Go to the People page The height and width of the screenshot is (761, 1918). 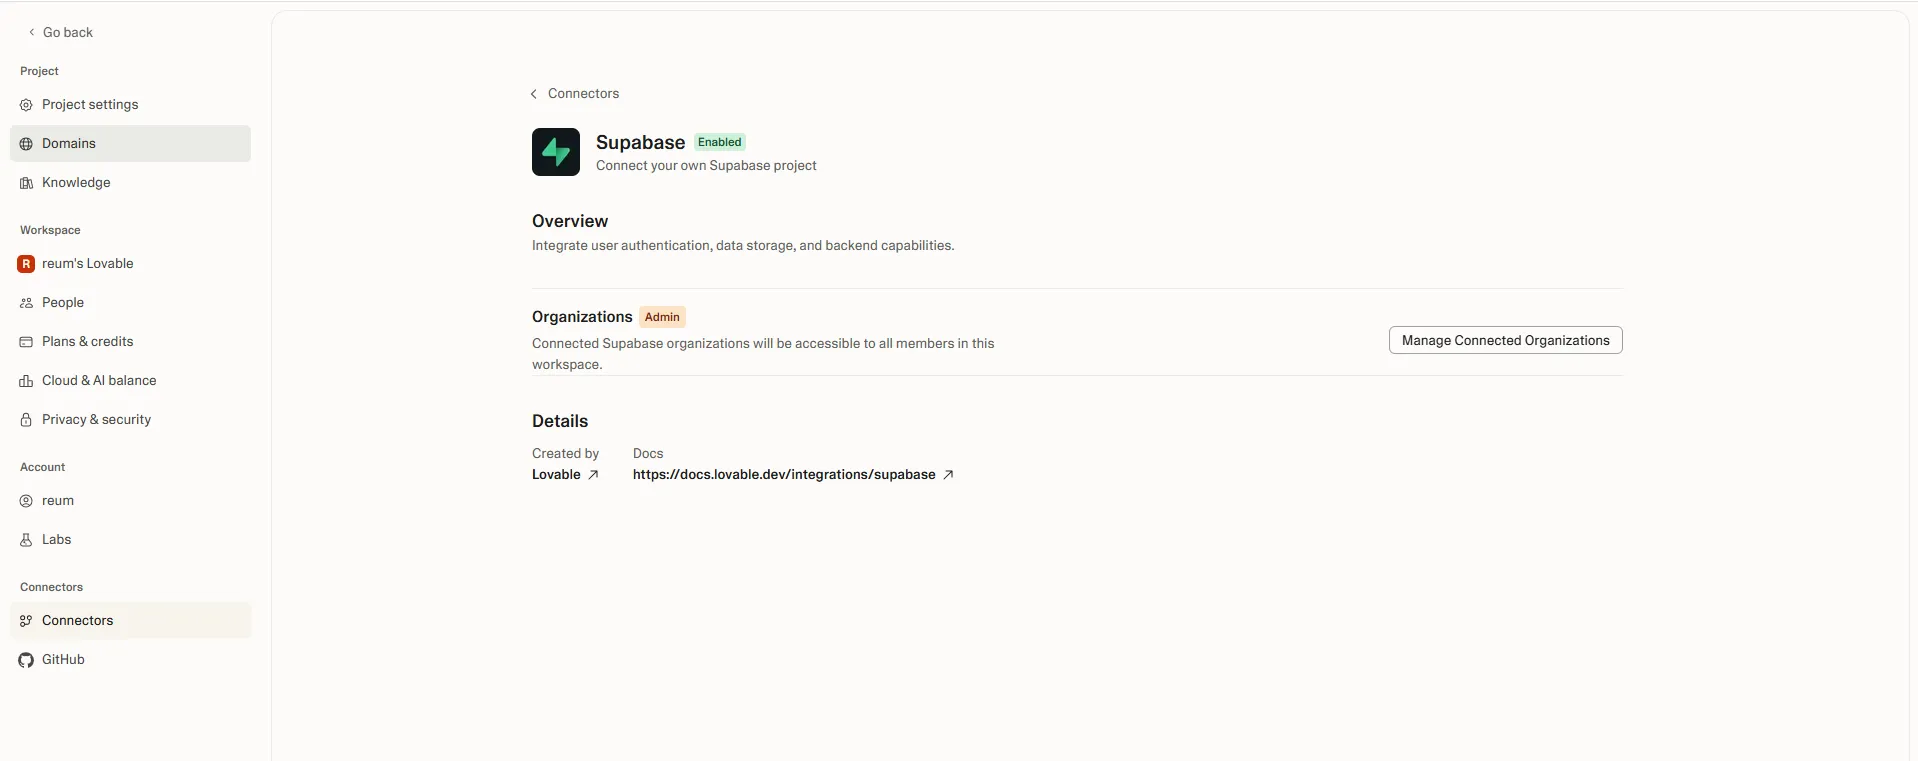coord(130,303)
